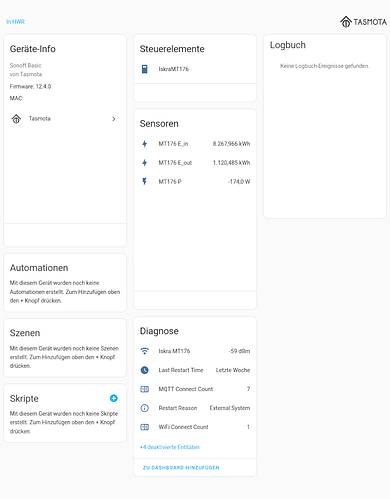Click the 'Keine Logbuch-Ereignisse gefunden' message

tap(325, 66)
